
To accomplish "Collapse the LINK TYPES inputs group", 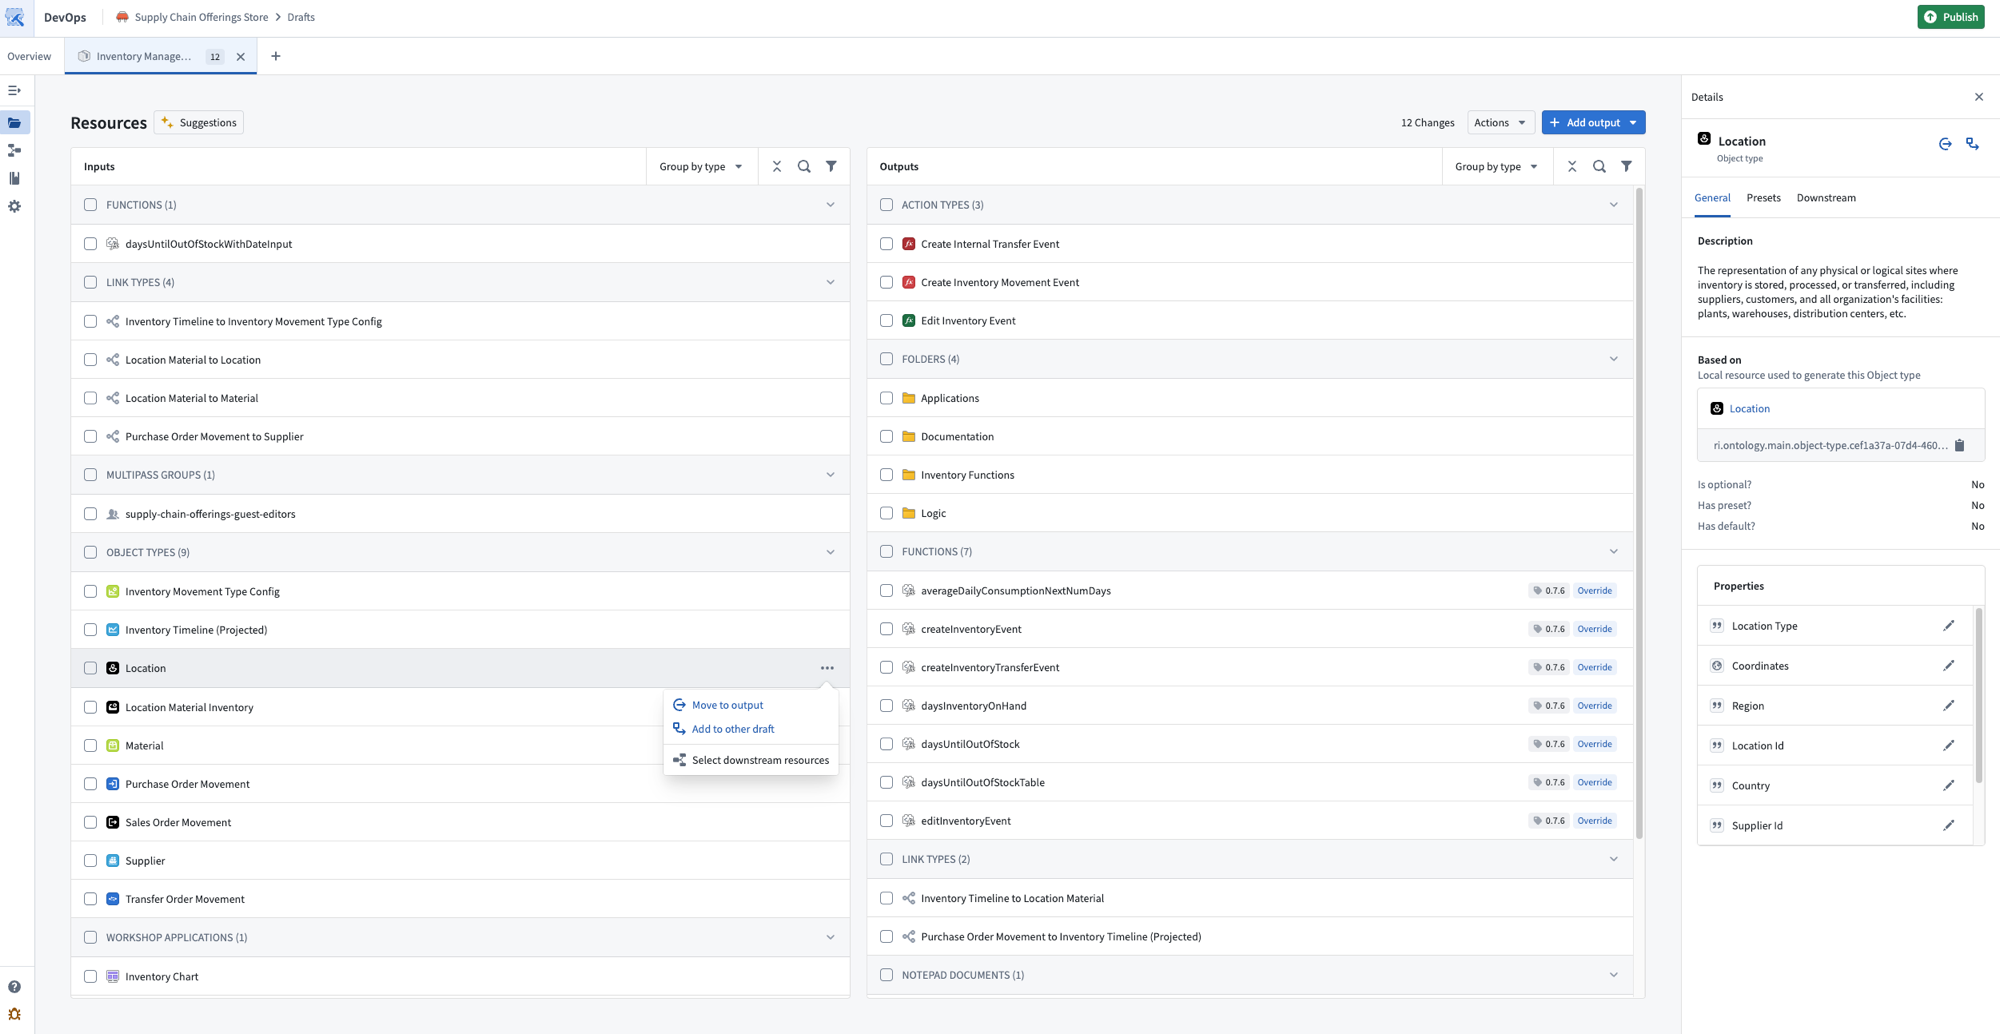I will pyautogui.click(x=830, y=283).
